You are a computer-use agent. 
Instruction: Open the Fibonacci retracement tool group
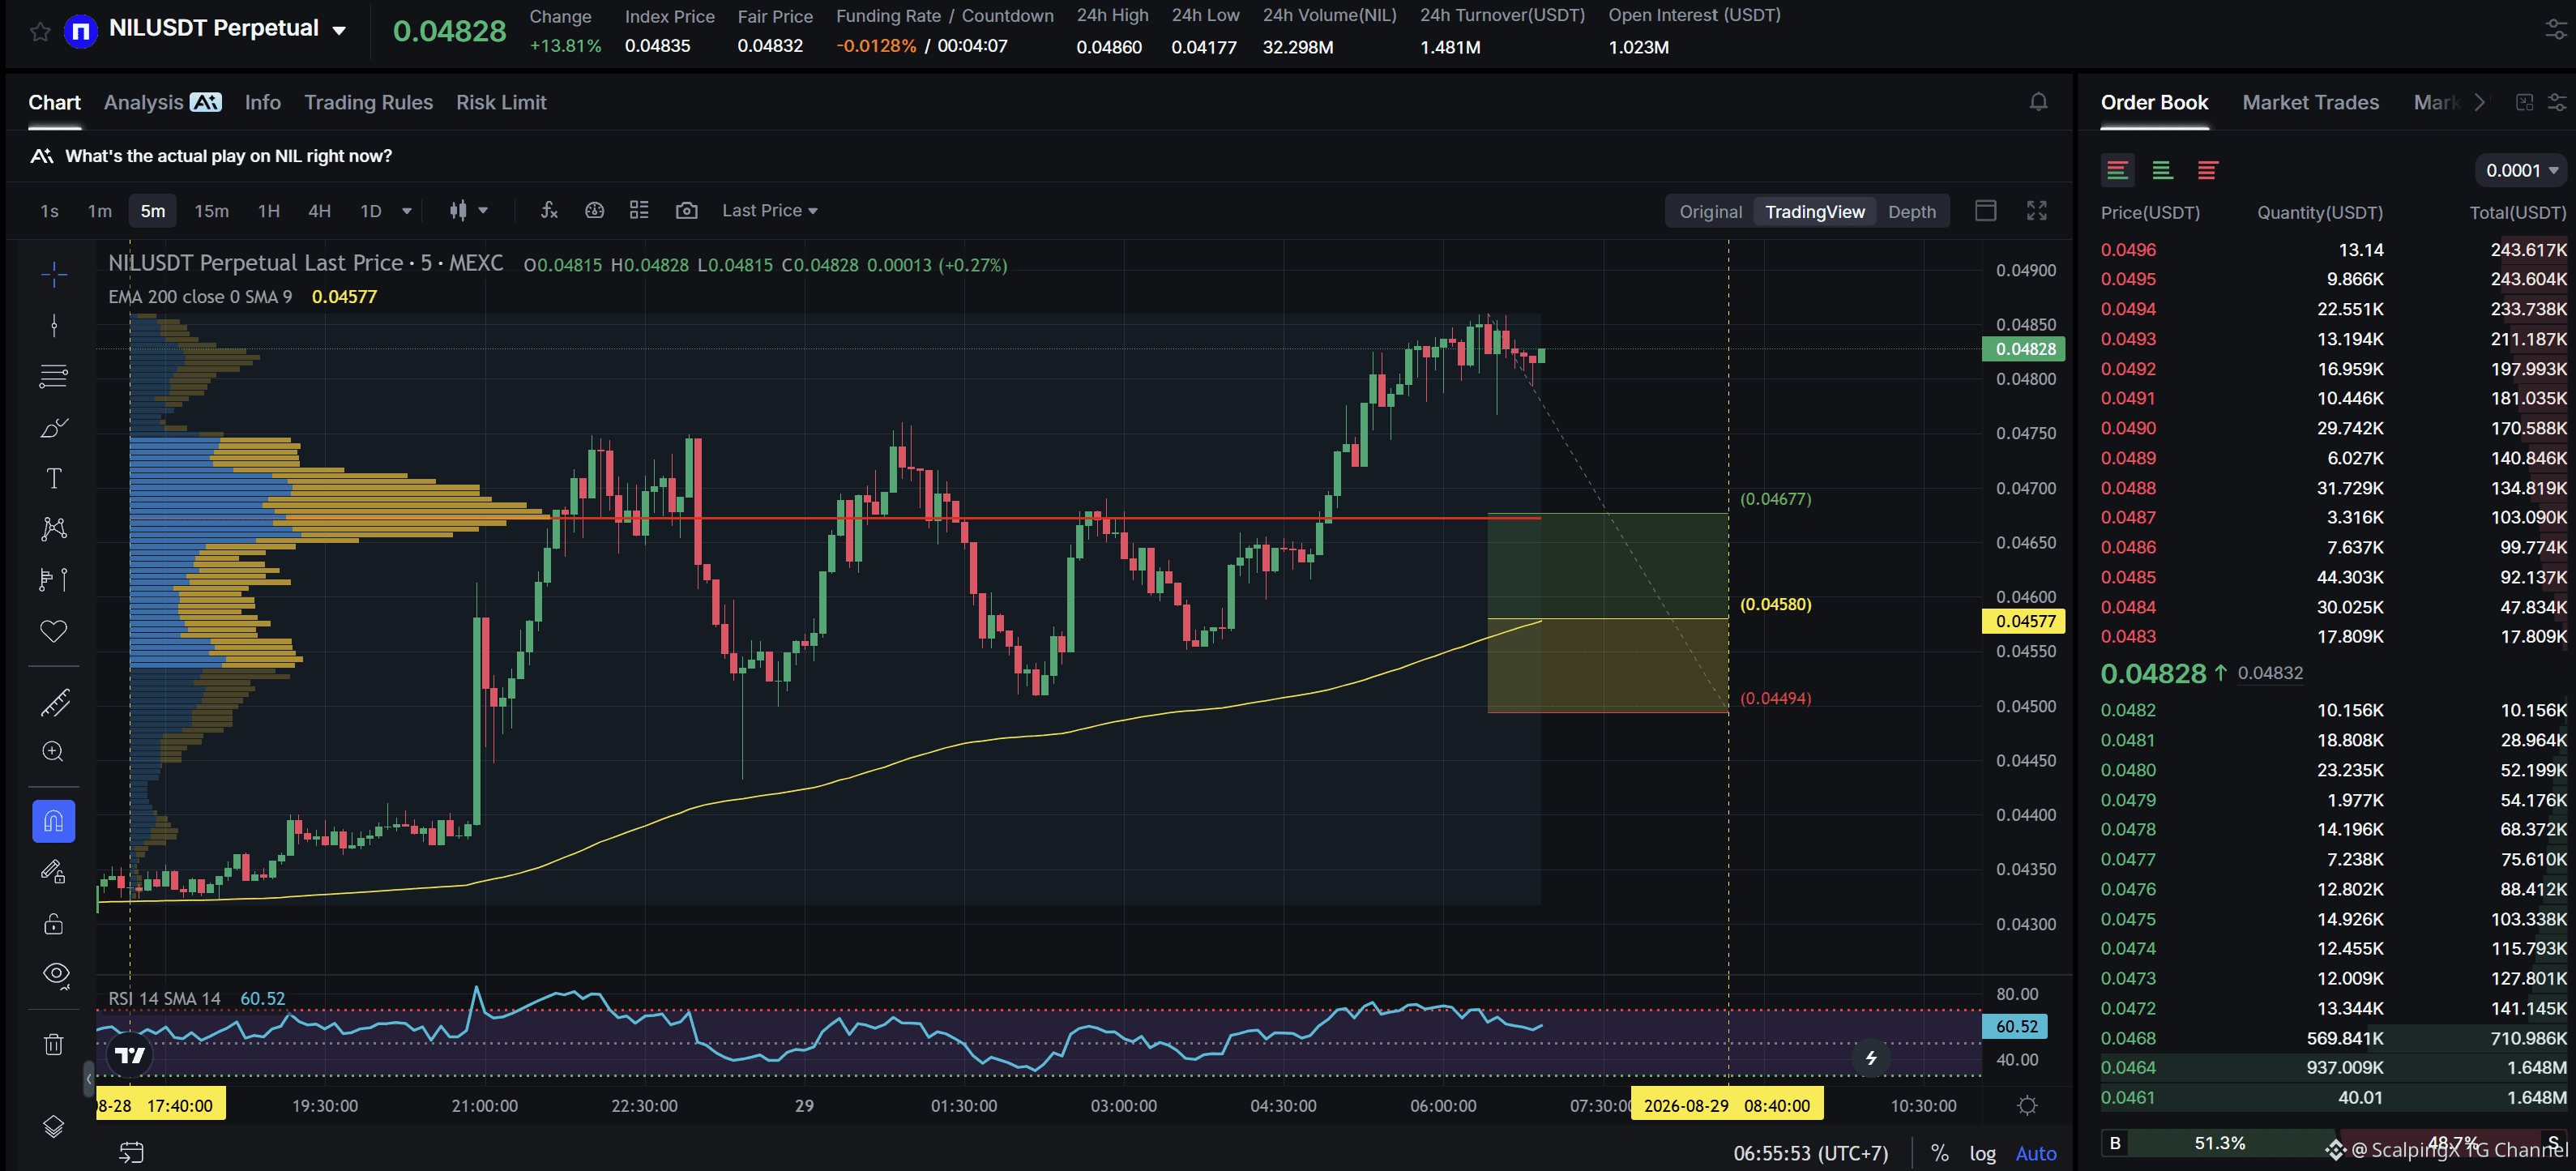point(54,376)
